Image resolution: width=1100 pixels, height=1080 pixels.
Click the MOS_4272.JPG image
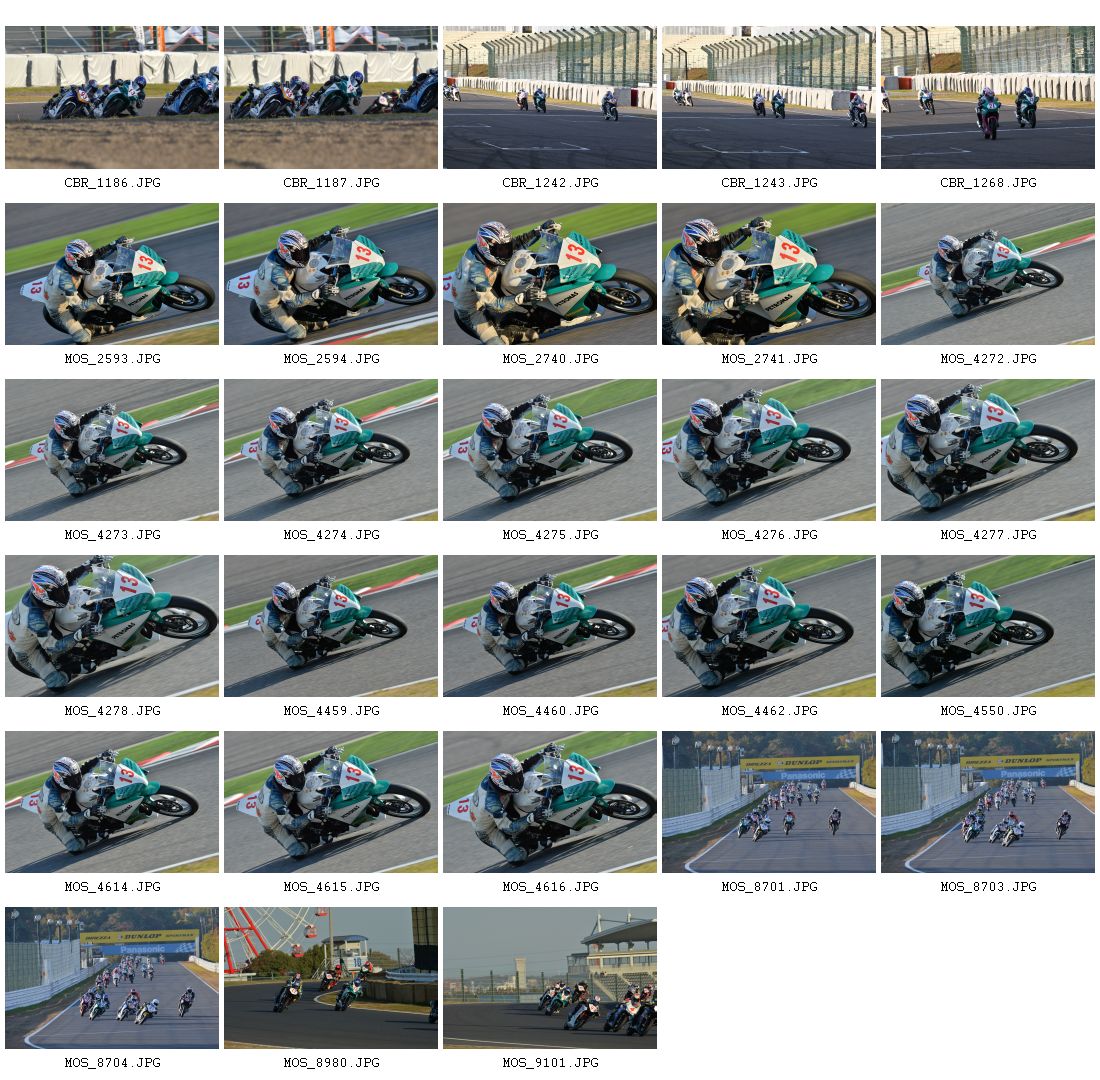(x=988, y=274)
